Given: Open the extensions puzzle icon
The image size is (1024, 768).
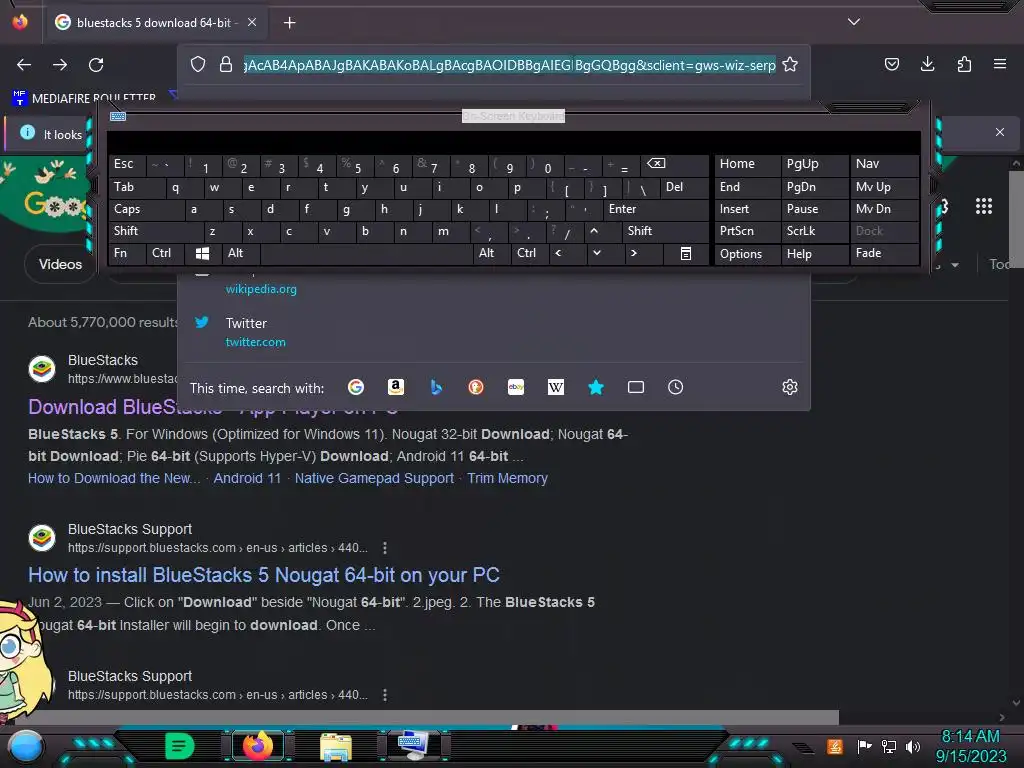Looking at the screenshot, I should tap(964, 64).
